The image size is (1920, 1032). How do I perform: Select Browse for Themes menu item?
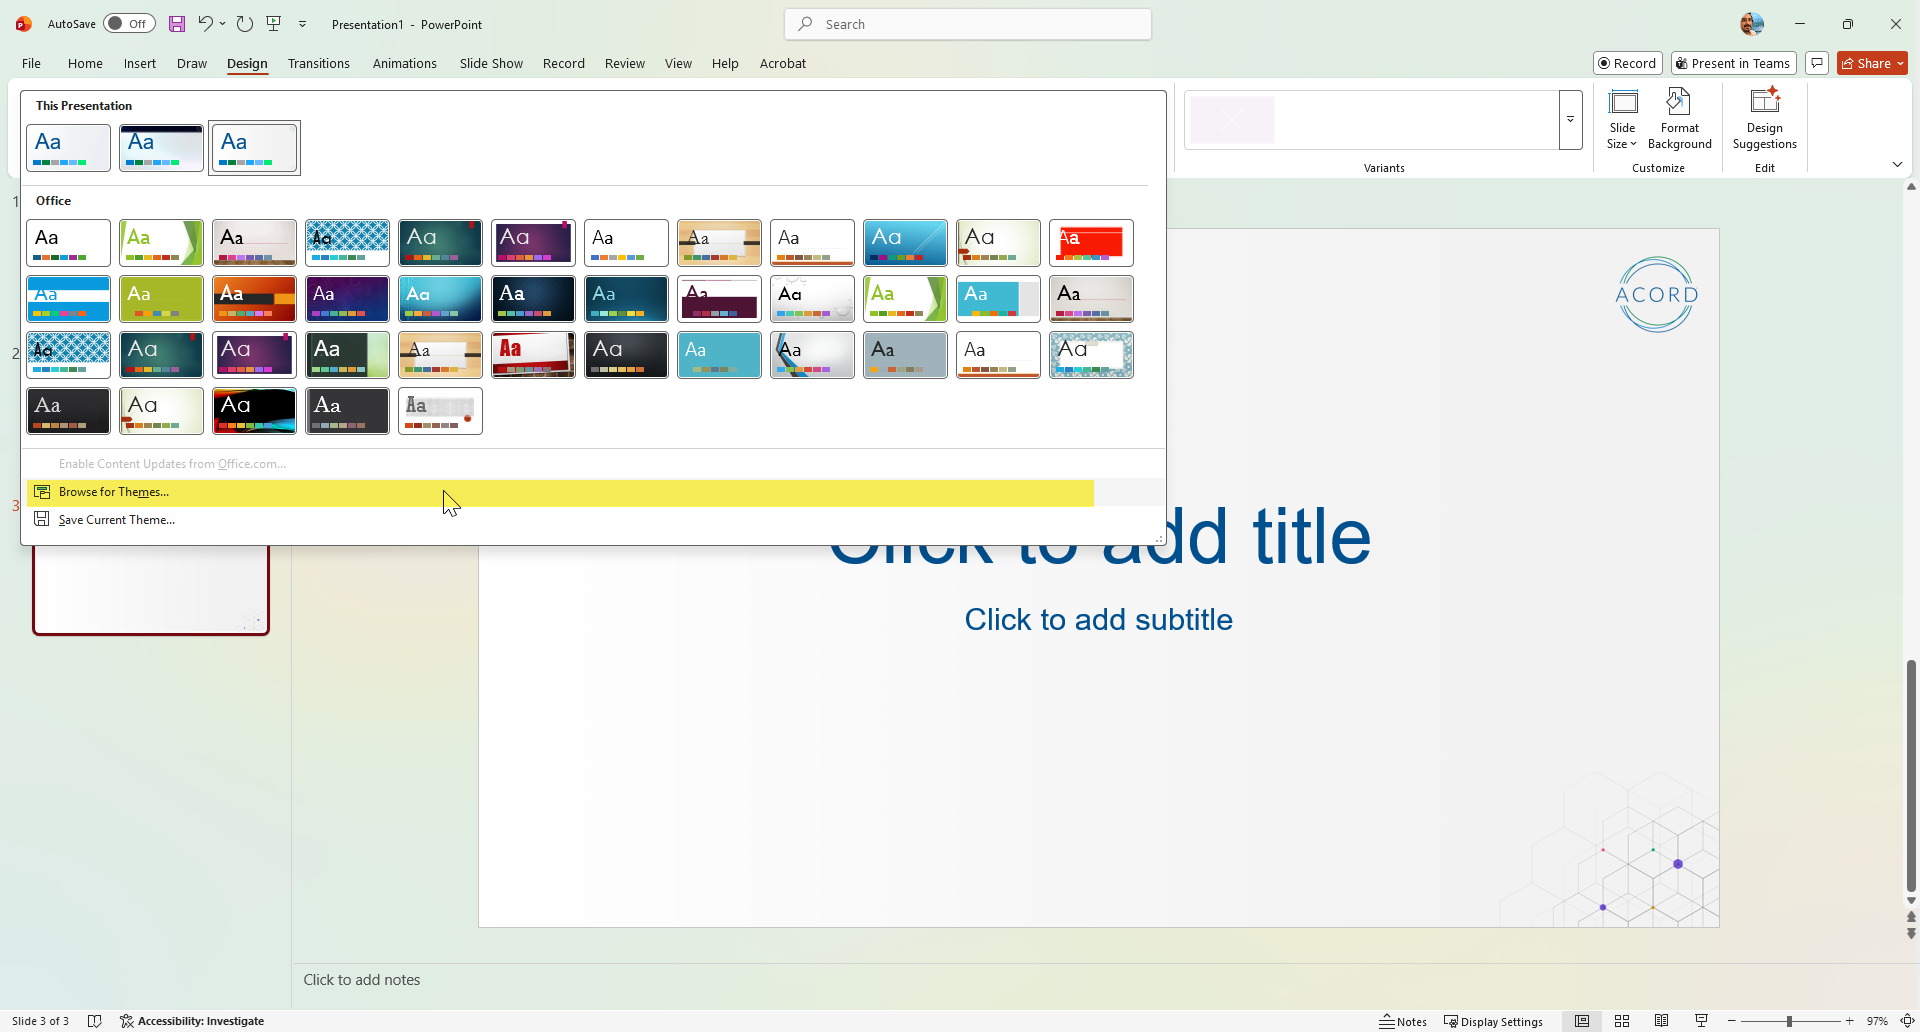point(114,492)
